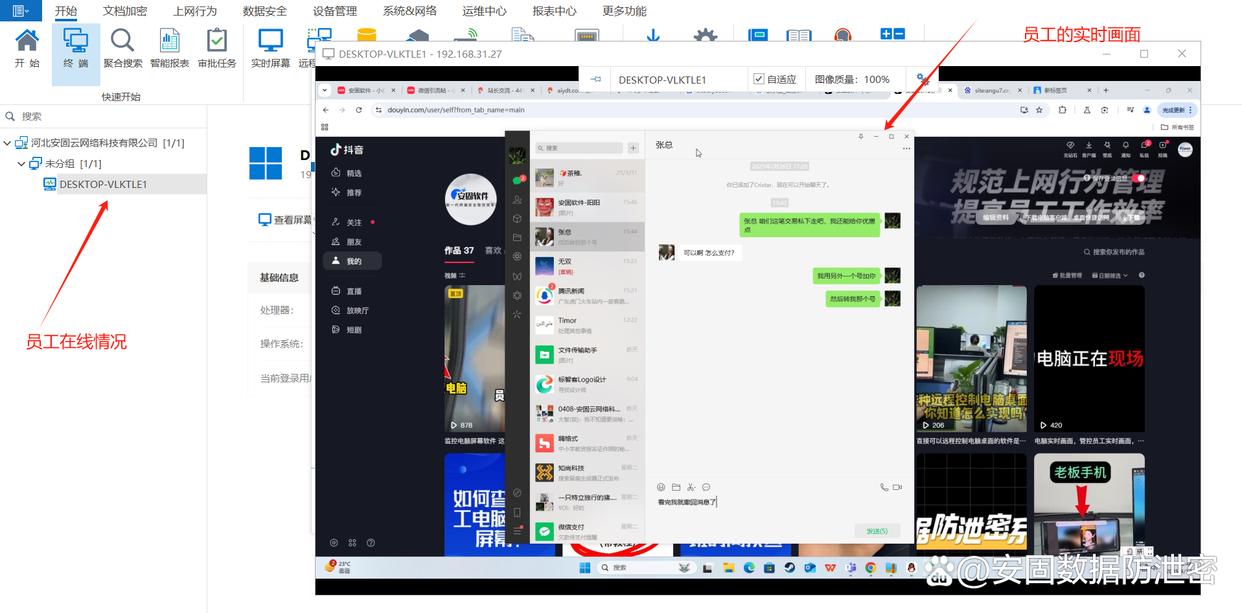Viewport: 1242px width, 613px height.
Task: Open 更多功能 ribbon tab
Action: coord(624,11)
